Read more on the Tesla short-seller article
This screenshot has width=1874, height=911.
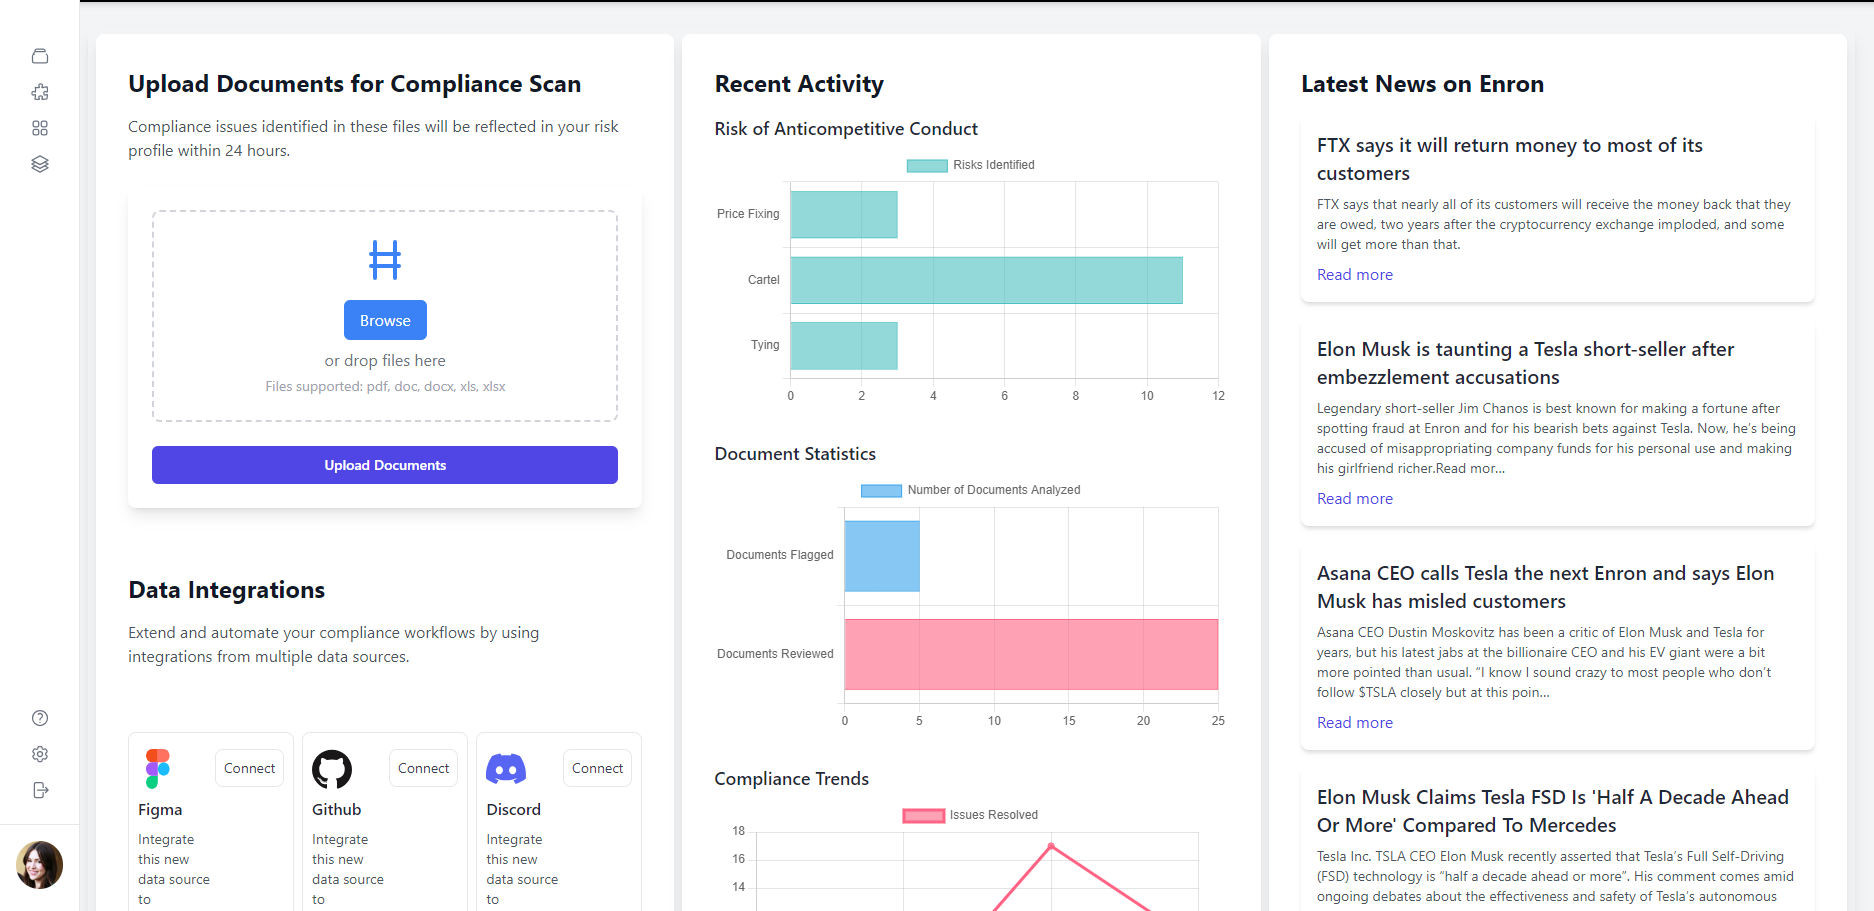tap(1354, 498)
